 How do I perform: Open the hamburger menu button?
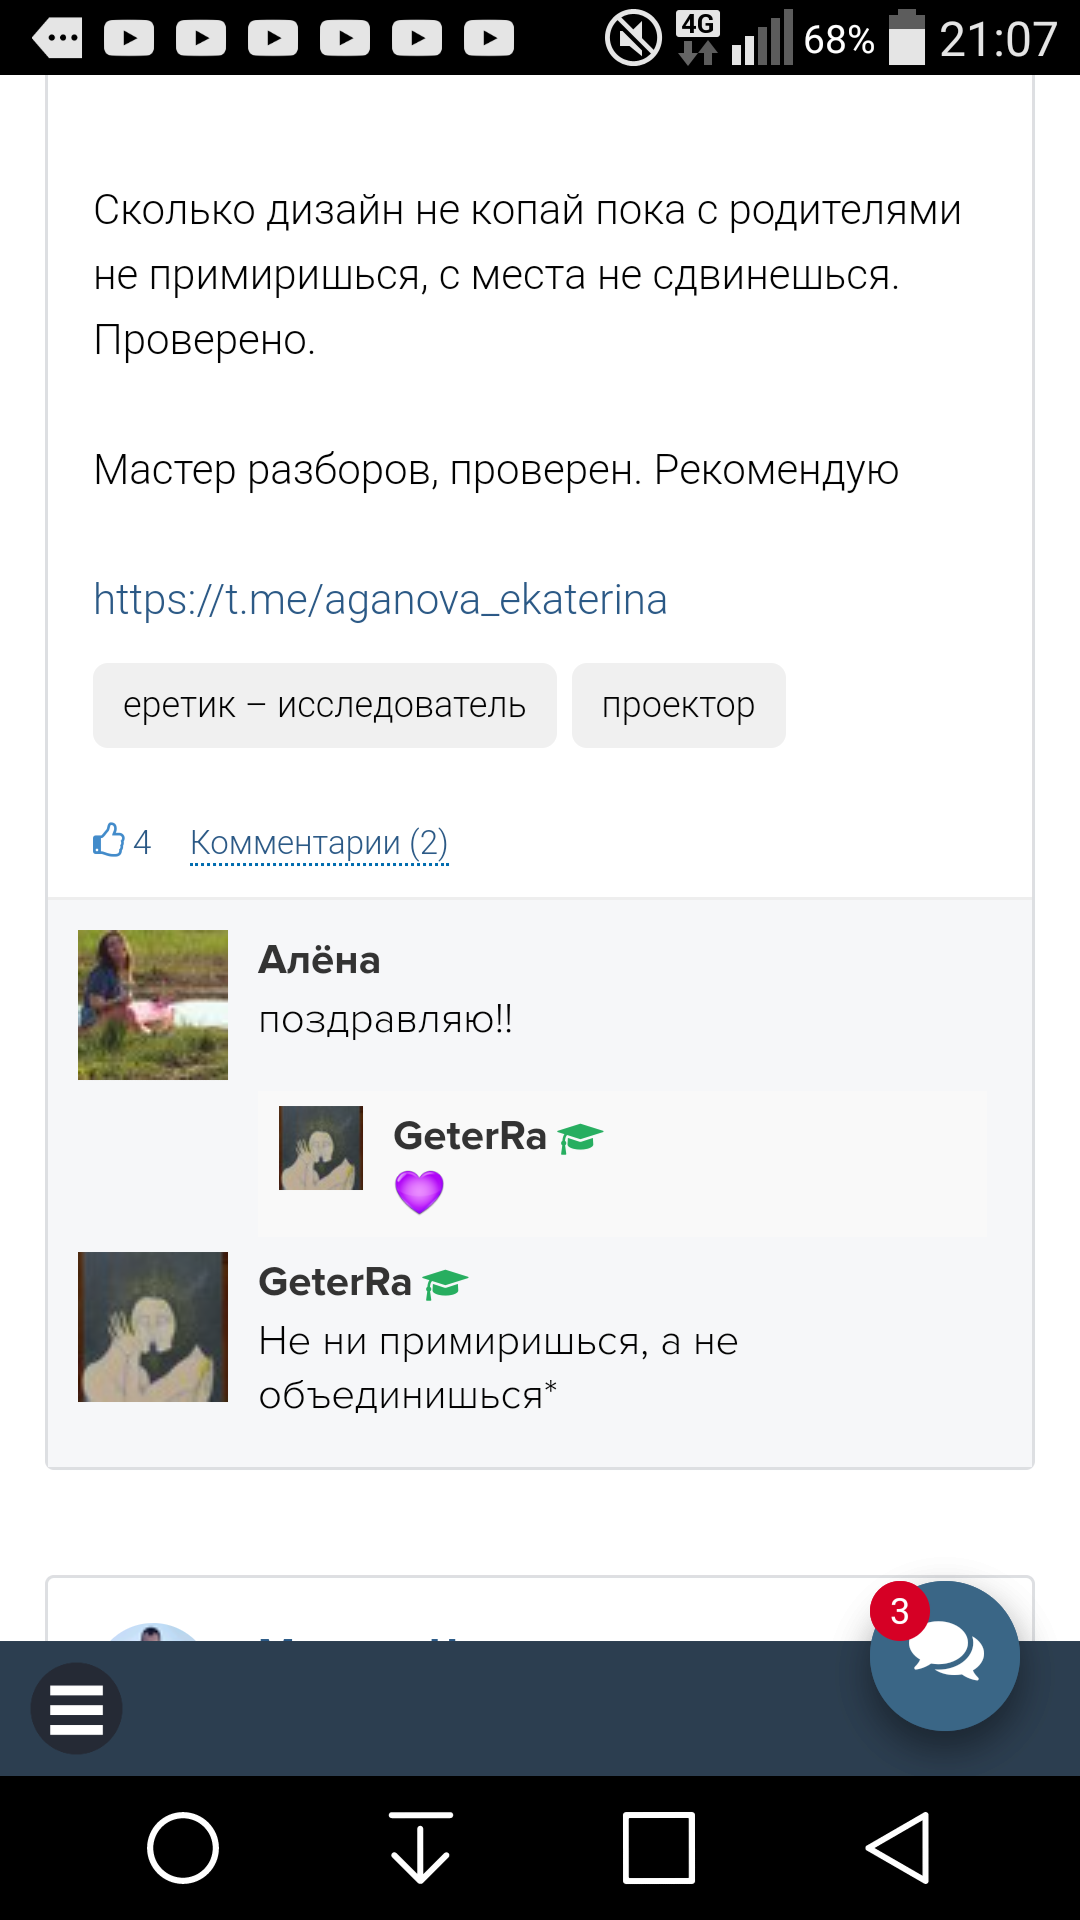tap(76, 1708)
